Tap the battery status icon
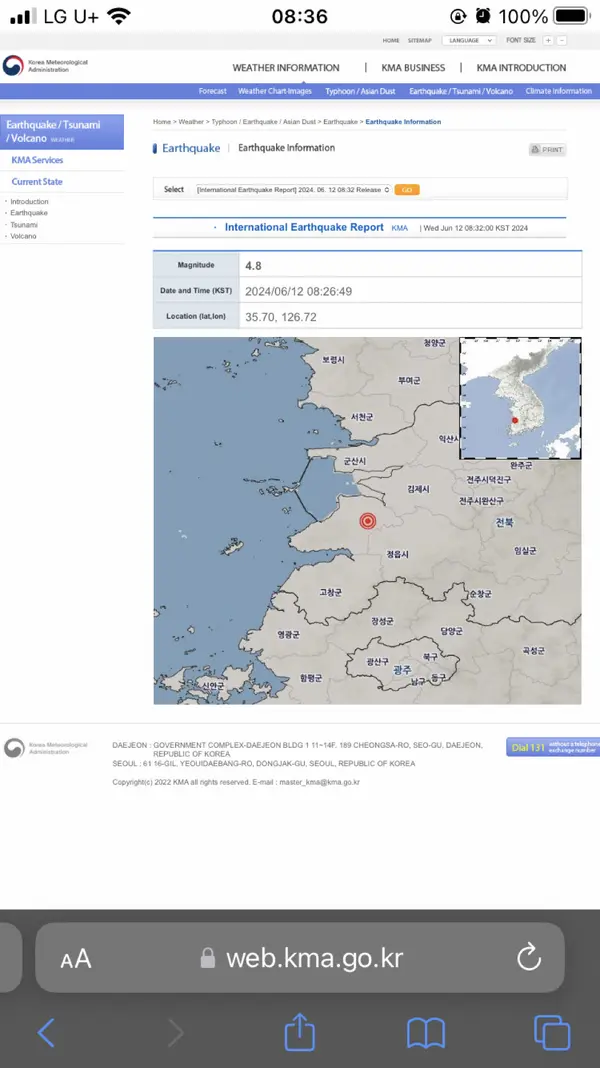Viewport: 600px width, 1068px height. [572, 16]
